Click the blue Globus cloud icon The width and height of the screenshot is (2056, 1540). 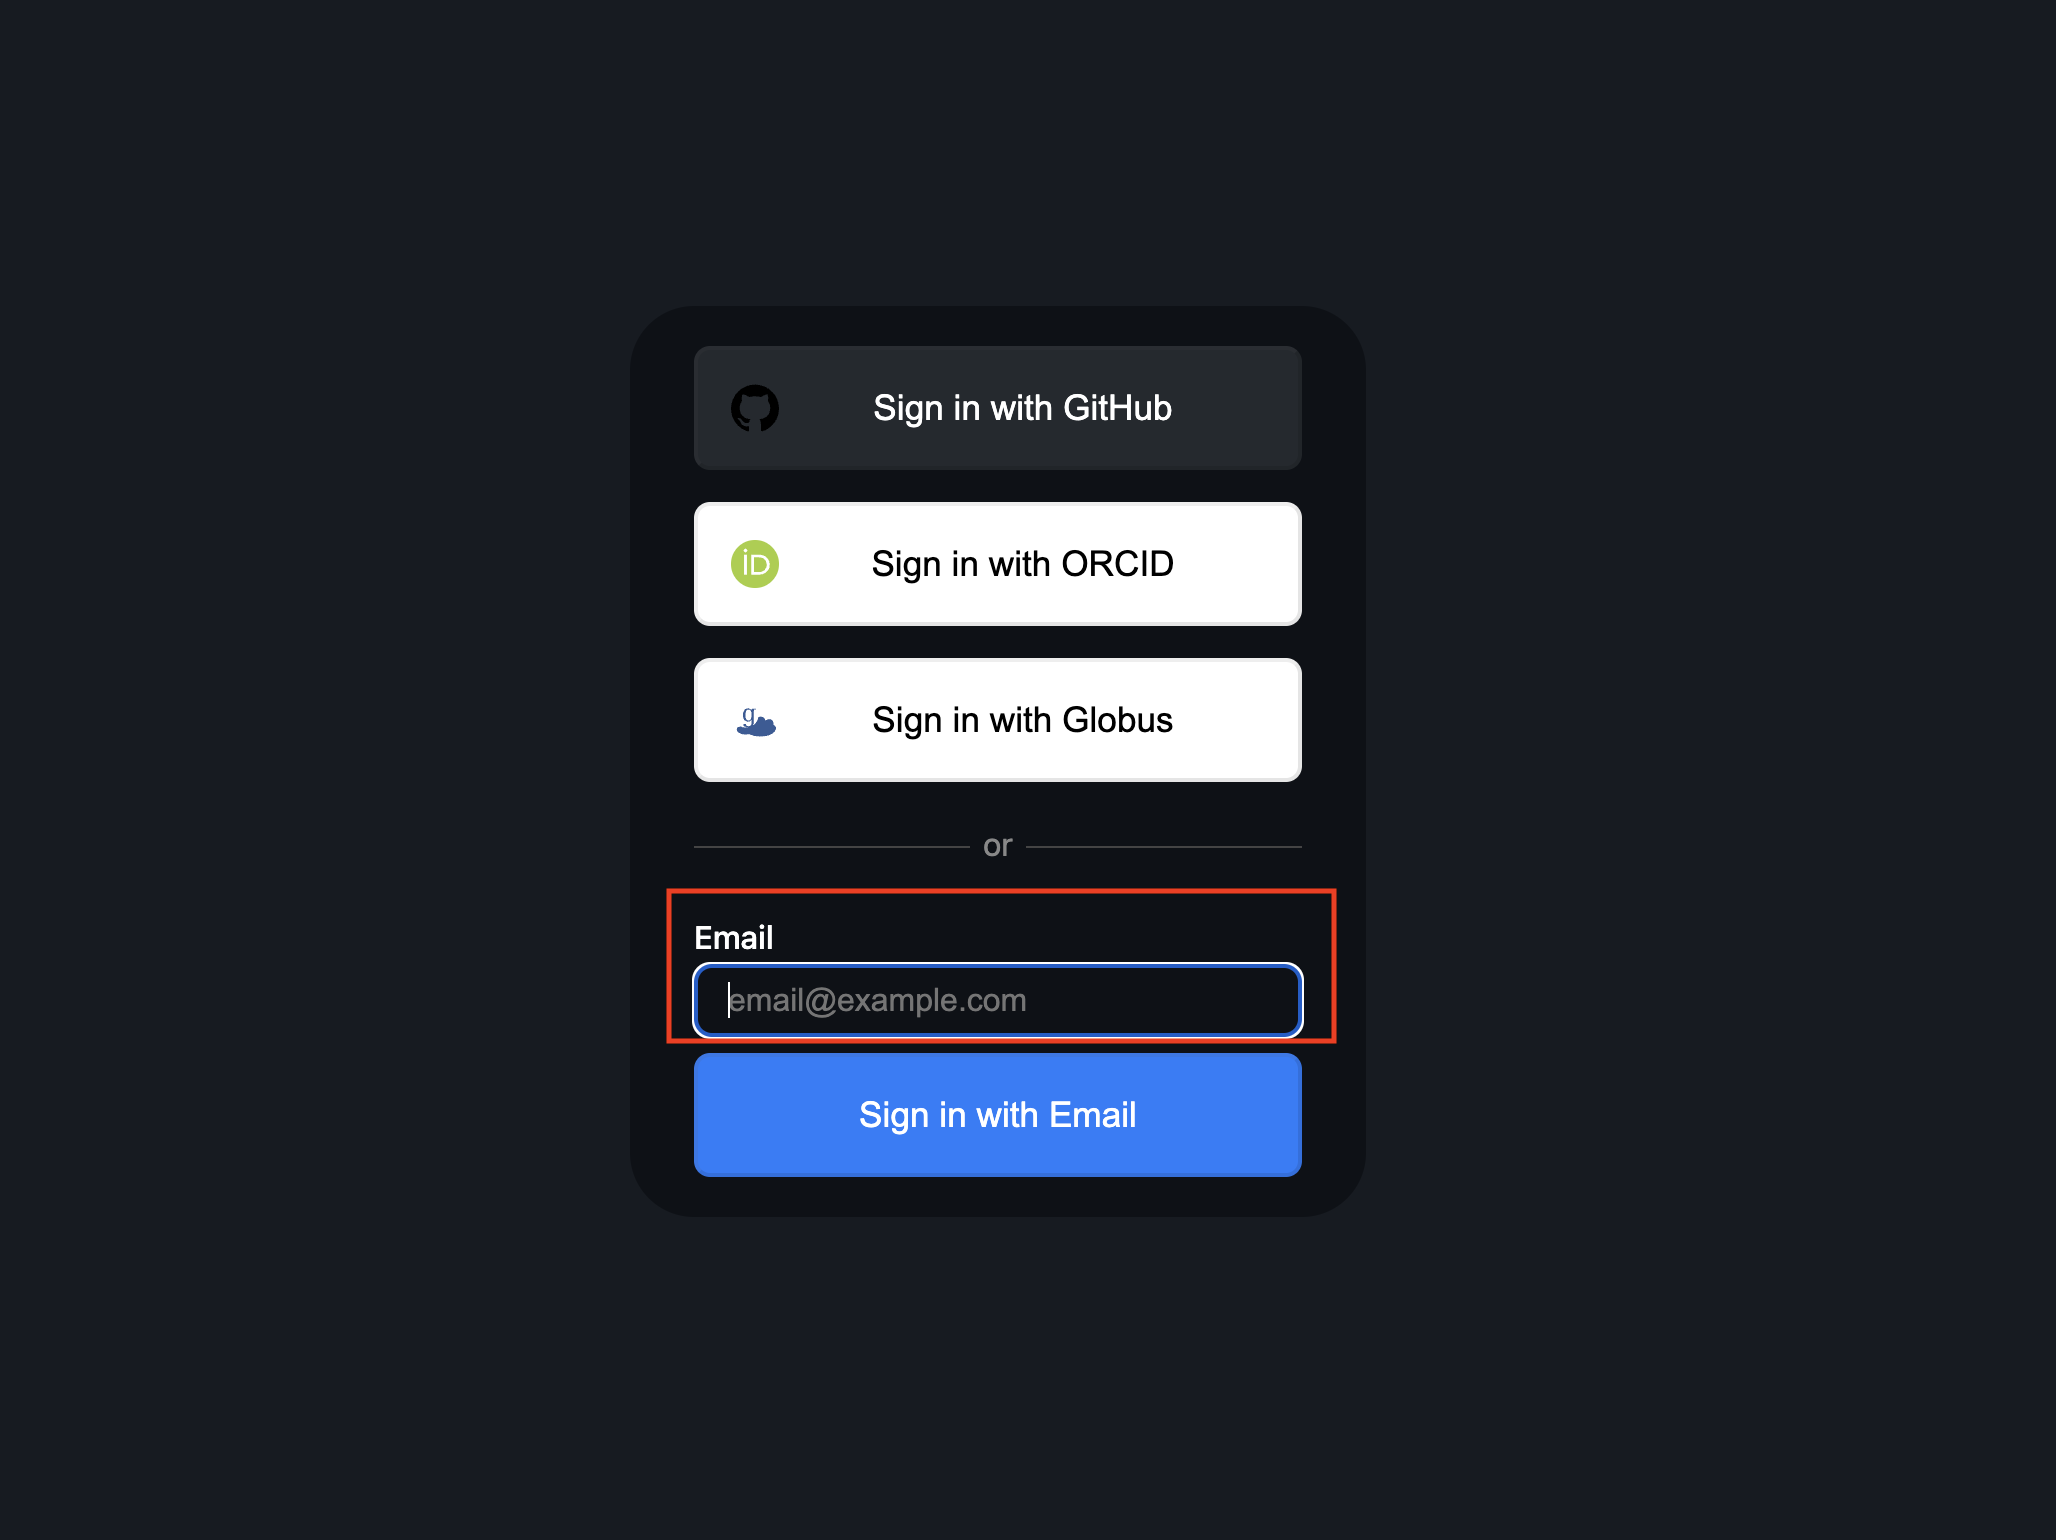pyautogui.click(x=756, y=721)
